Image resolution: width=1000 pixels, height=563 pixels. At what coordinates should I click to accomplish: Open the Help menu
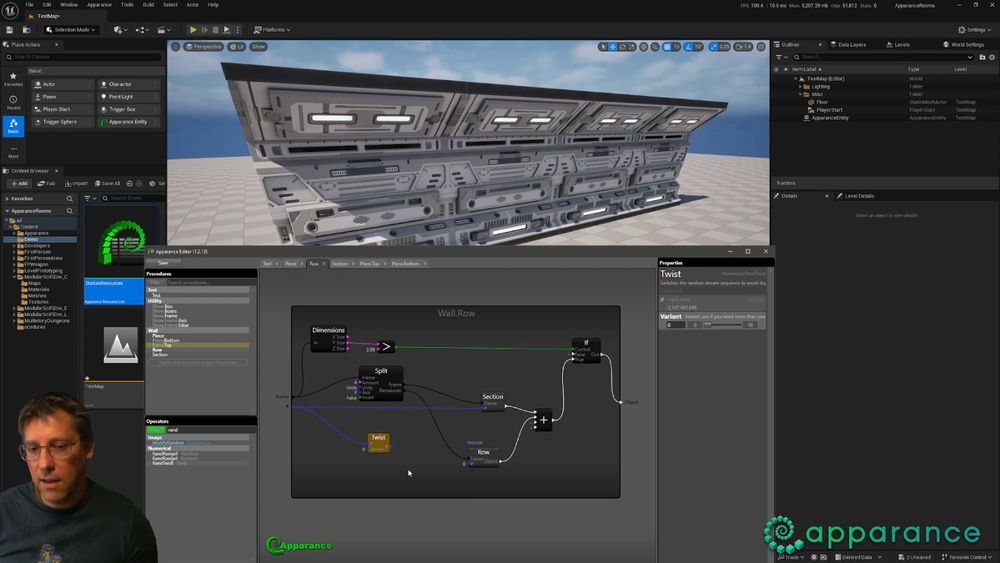(213, 4)
